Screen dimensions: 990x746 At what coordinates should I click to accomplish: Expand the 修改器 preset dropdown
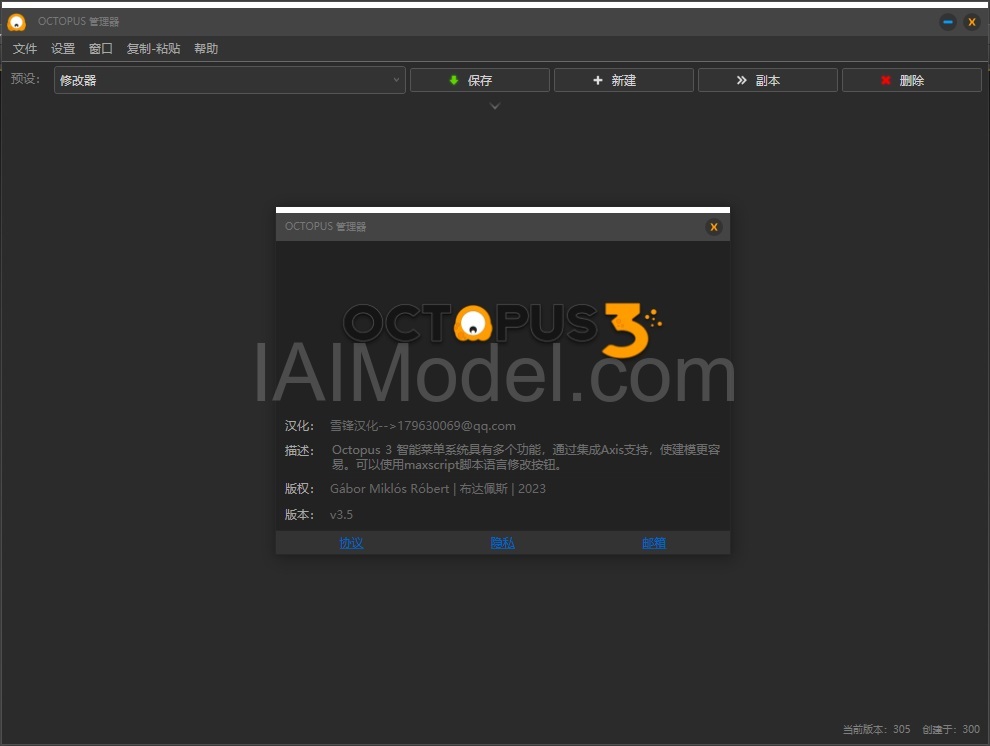point(230,80)
